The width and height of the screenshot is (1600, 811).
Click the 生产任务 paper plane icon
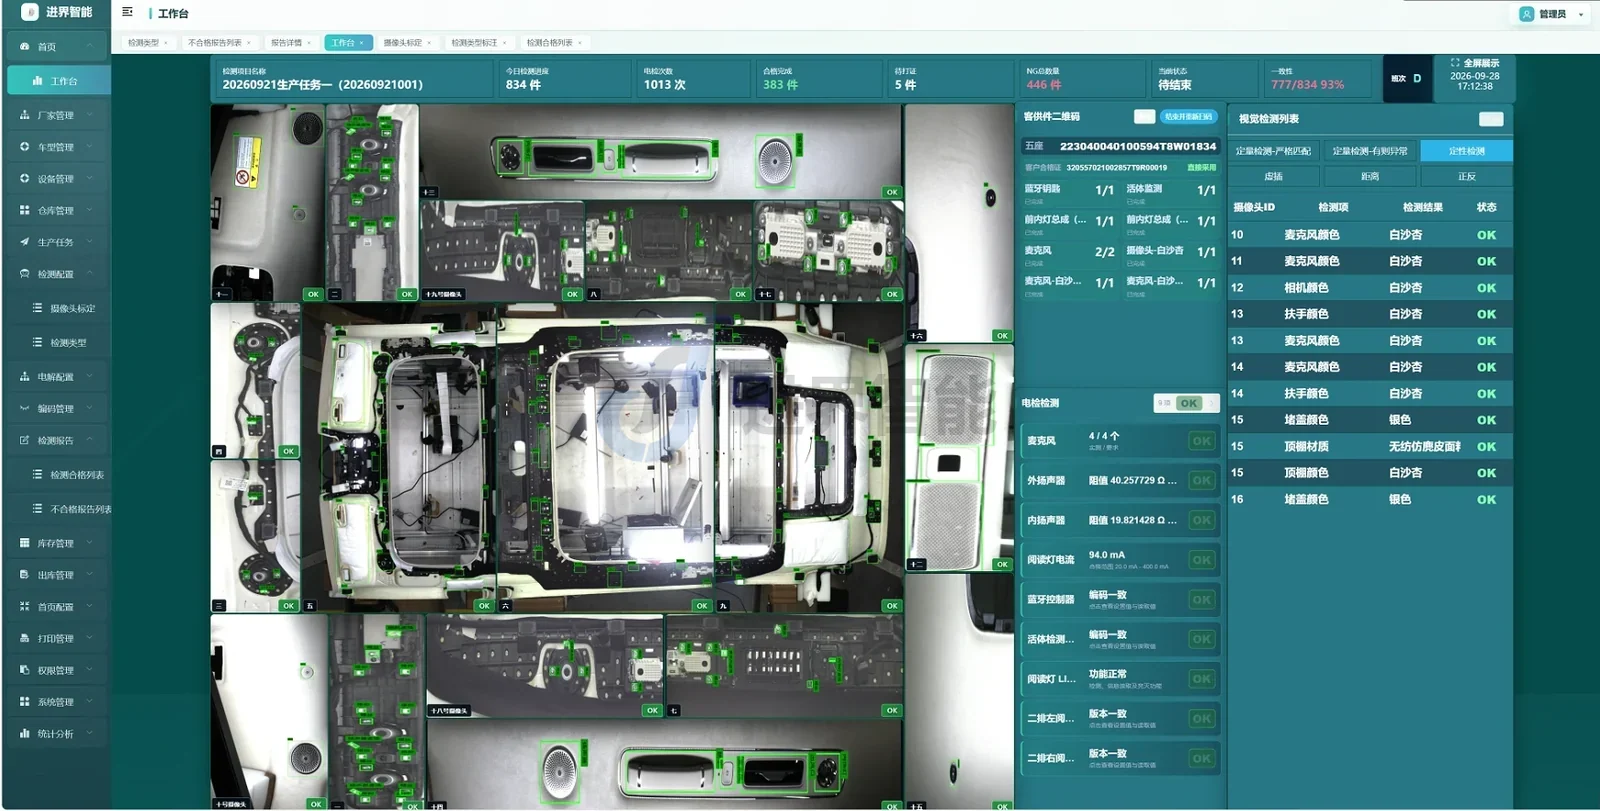tap(25, 242)
